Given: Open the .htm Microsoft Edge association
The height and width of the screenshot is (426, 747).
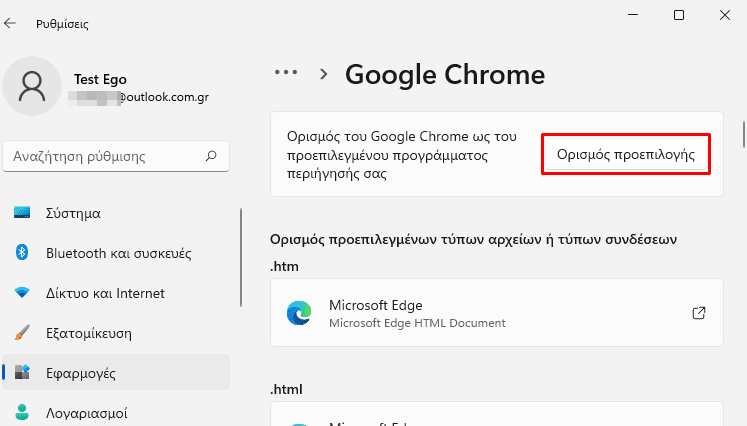Looking at the screenshot, I should tap(497, 313).
